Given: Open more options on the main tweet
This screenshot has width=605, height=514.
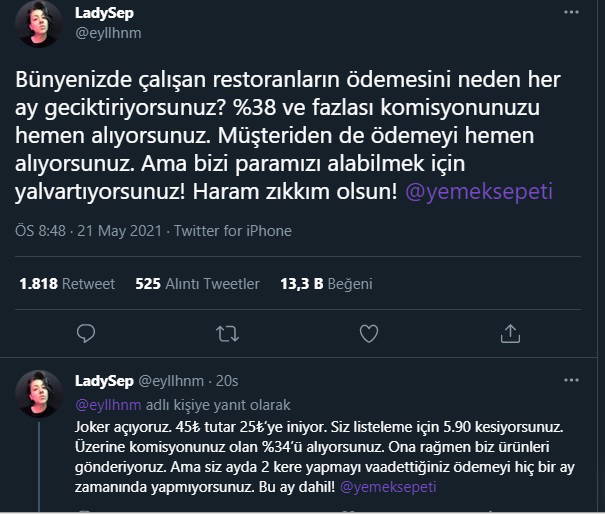Looking at the screenshot, I should [x=571, y=14].
